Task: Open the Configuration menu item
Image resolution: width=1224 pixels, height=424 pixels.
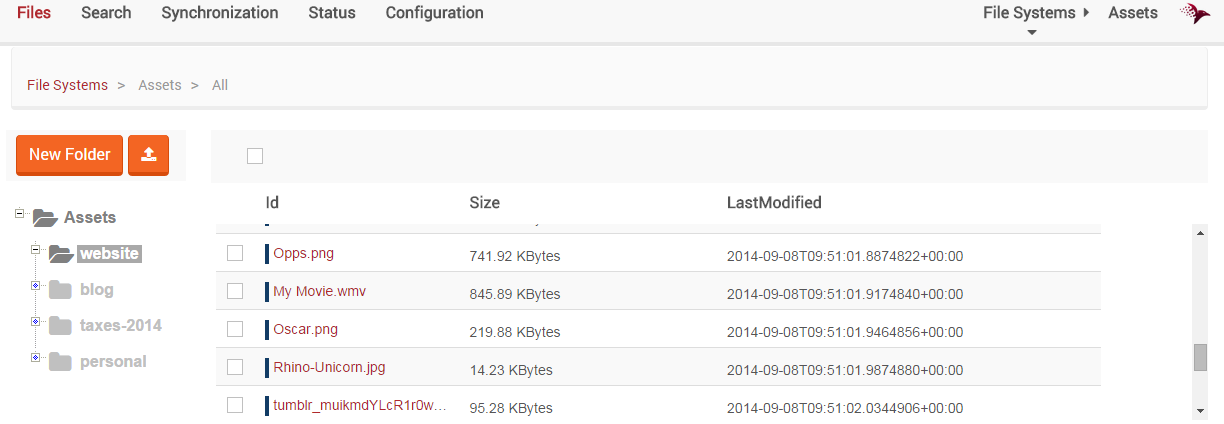Action: coord(434,13)
